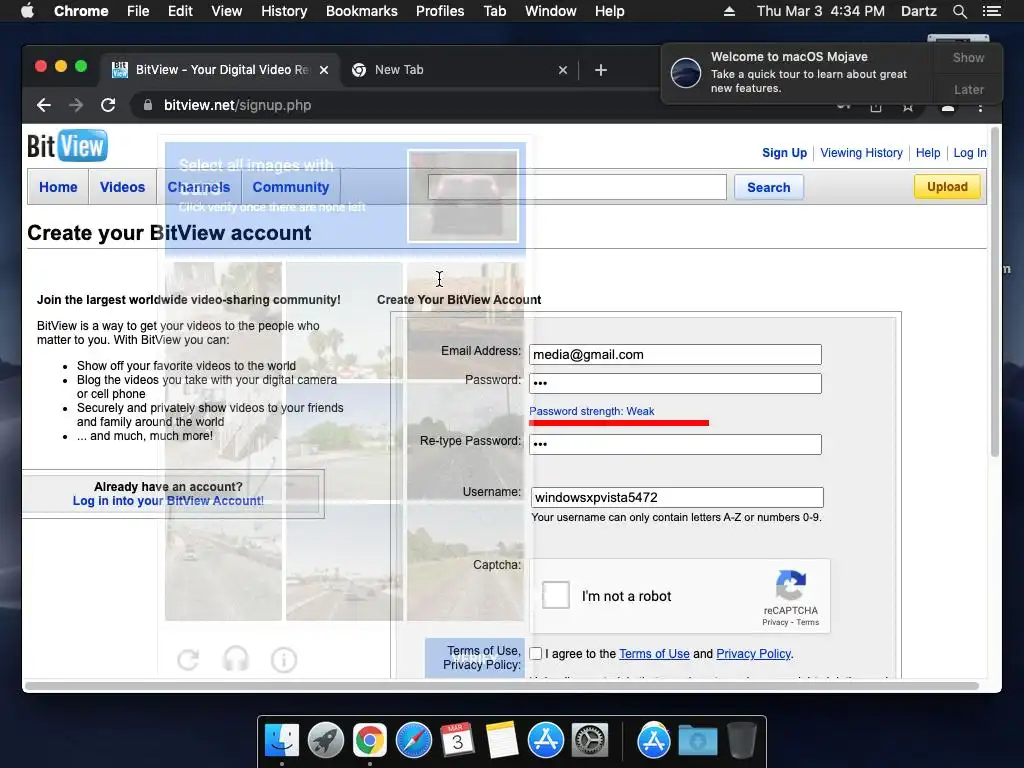Open the Terms of Use link

point(654,654)
